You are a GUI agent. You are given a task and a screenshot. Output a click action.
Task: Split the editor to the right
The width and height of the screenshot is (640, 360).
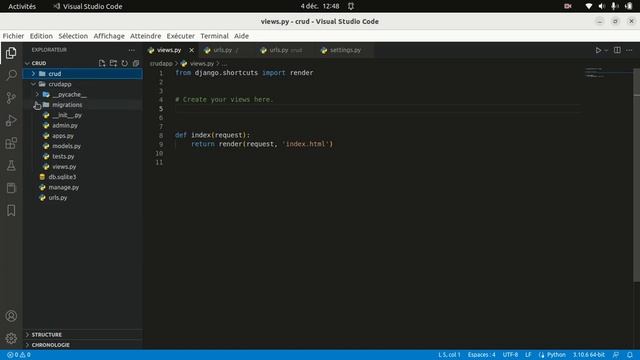[617, 50]
